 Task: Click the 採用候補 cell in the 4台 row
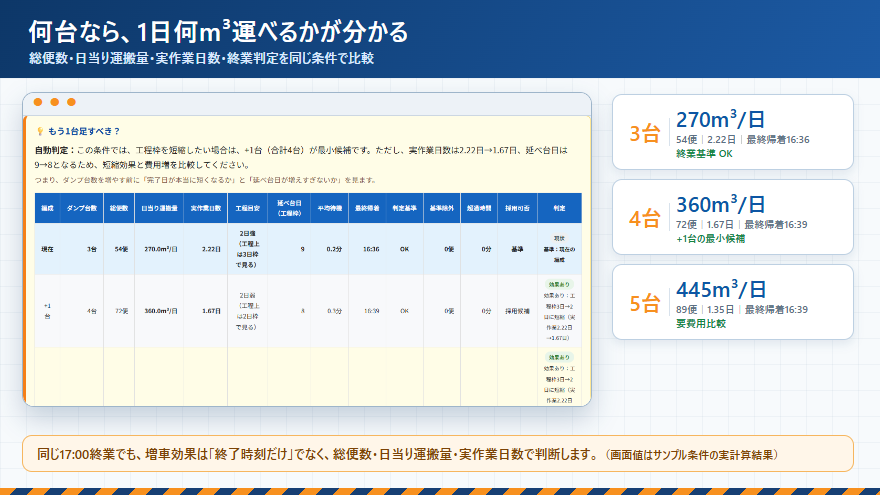(517, 311)
